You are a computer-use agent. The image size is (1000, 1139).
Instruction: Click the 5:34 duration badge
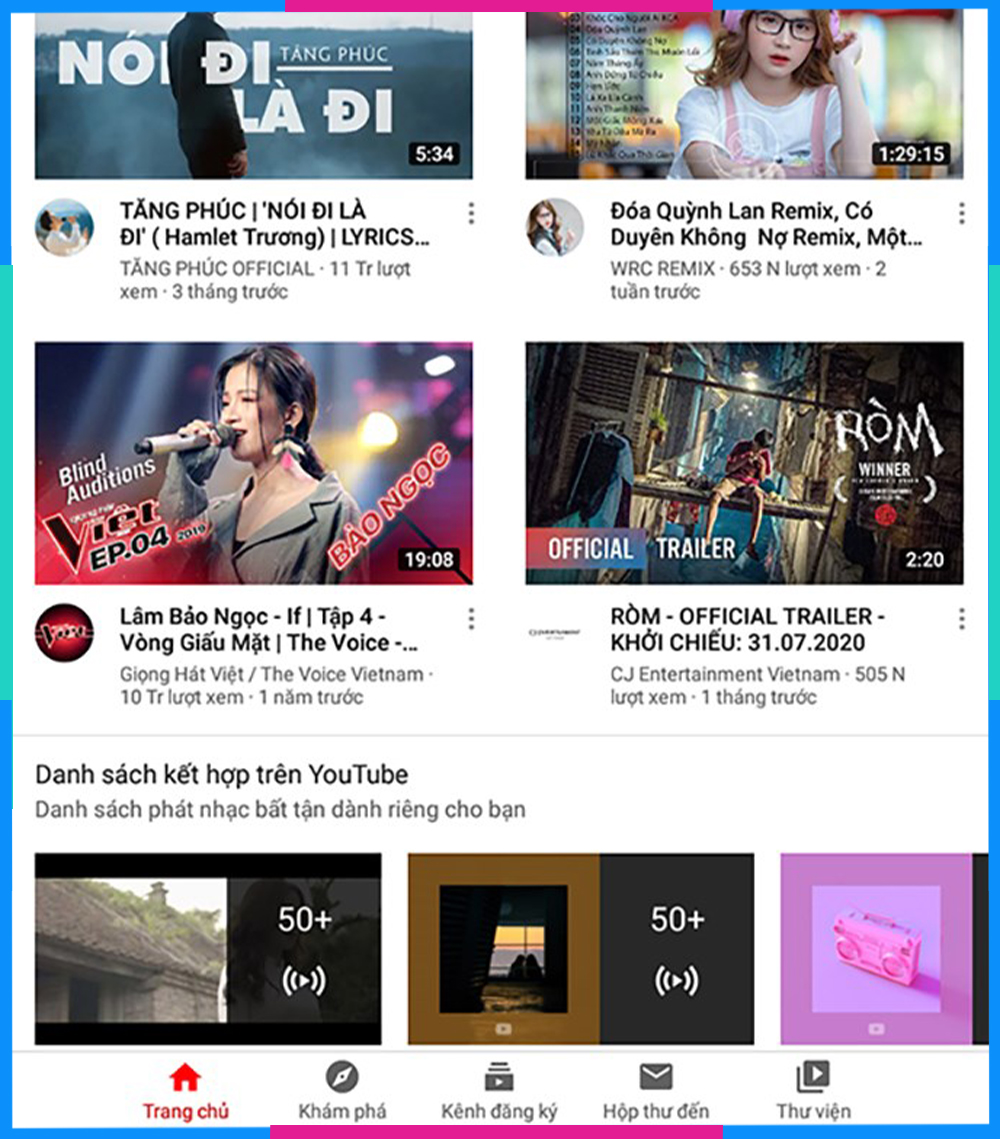tap(434, 154)
